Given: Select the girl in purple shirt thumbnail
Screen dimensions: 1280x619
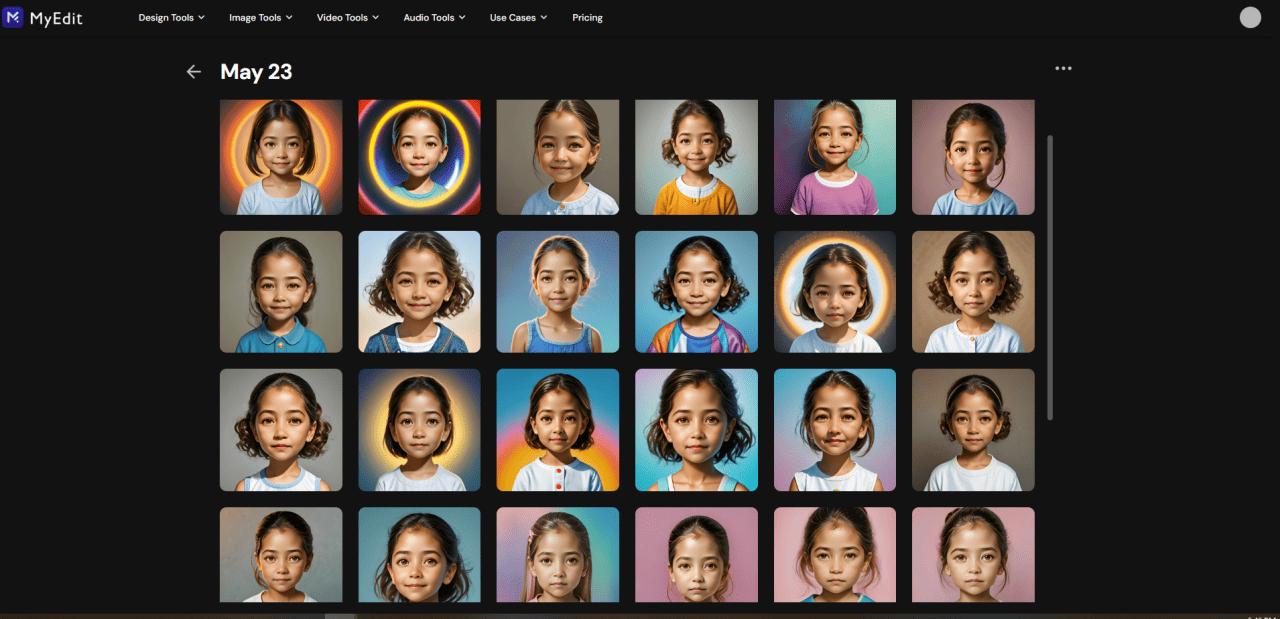Looking at the screenshot, I should [x=834, y=156].
